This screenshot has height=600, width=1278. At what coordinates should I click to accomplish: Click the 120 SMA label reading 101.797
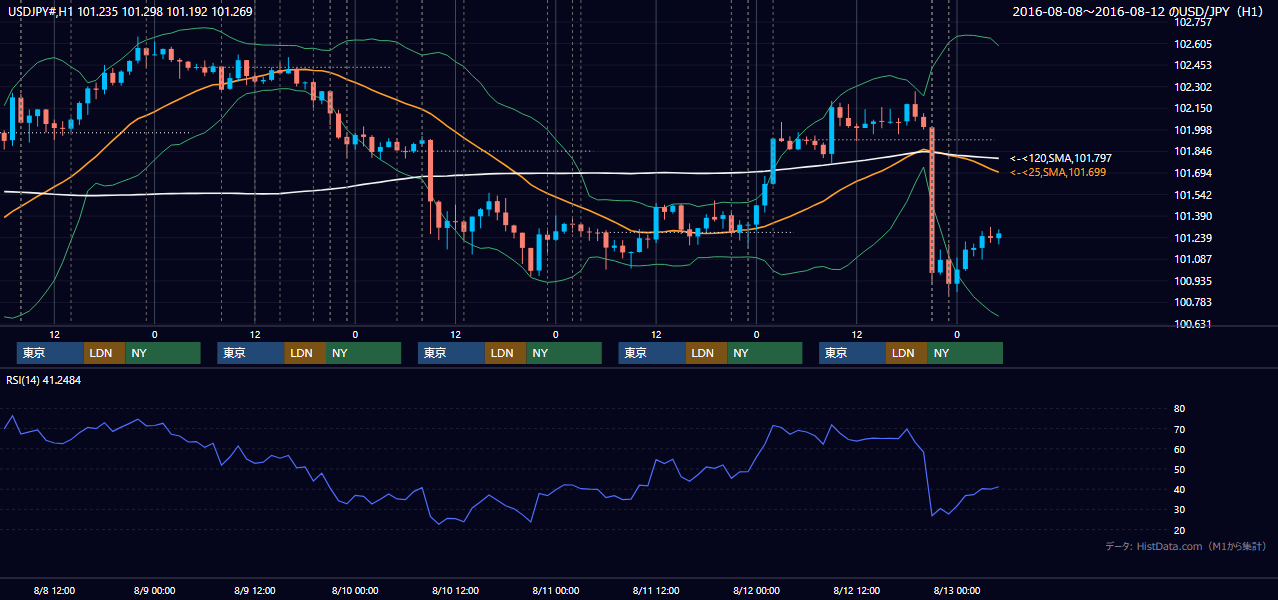[x=1061, y=158]
